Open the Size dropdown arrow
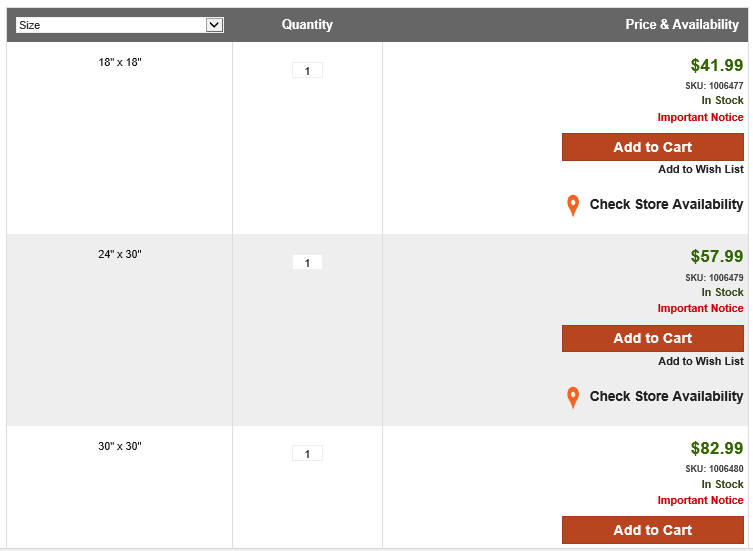This screenshot has height=551, width=753. (x=214, y=25)
